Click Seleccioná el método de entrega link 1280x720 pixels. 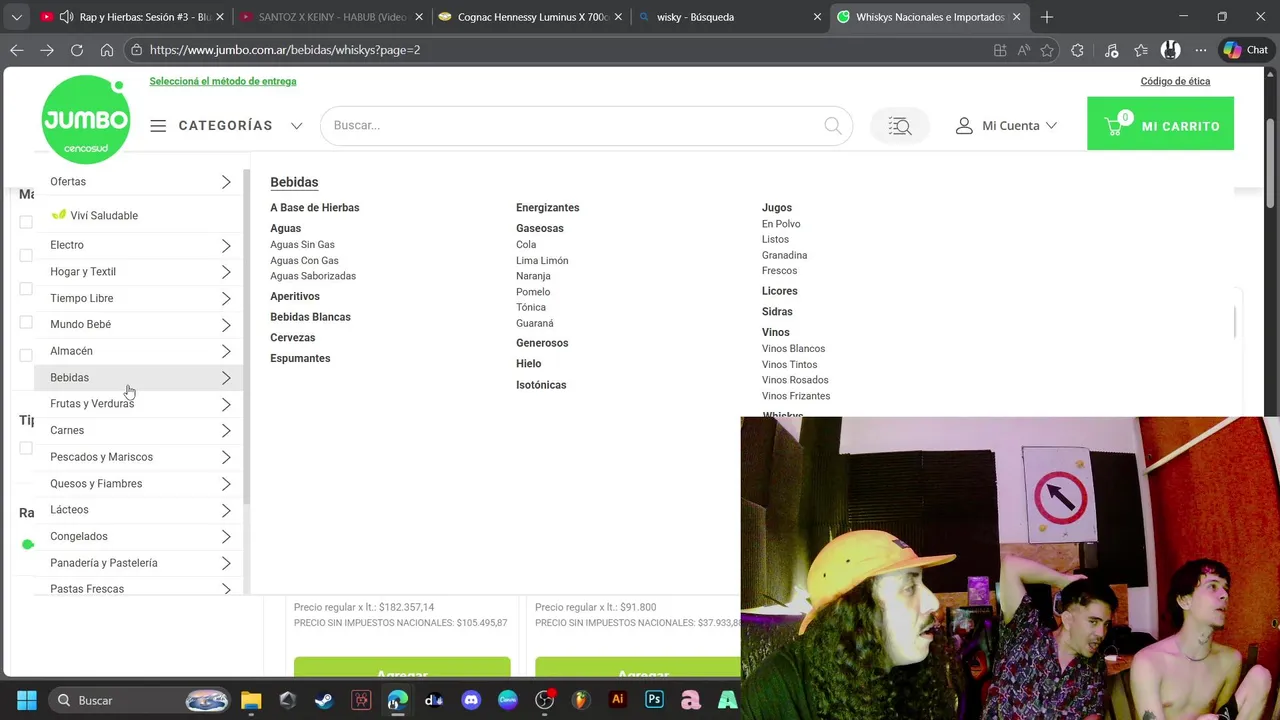point(223,81)
